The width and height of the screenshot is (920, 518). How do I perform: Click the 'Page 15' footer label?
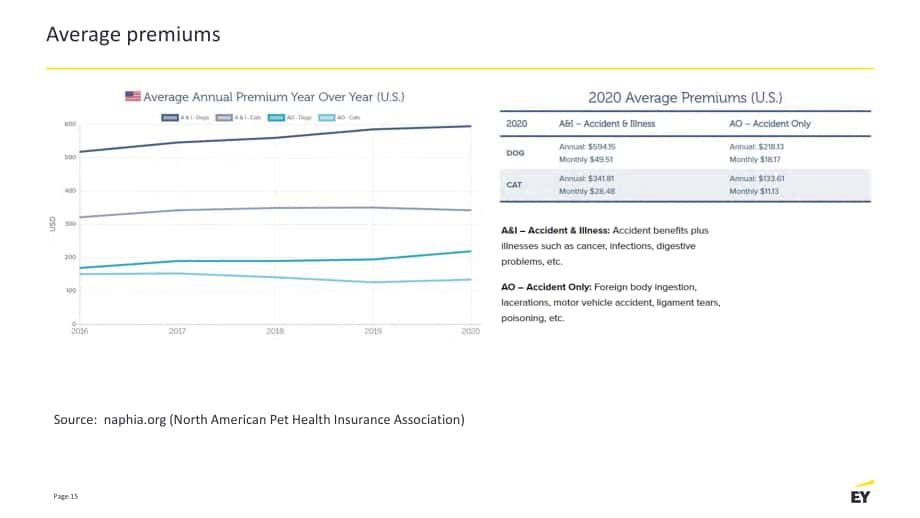(65, 496)
